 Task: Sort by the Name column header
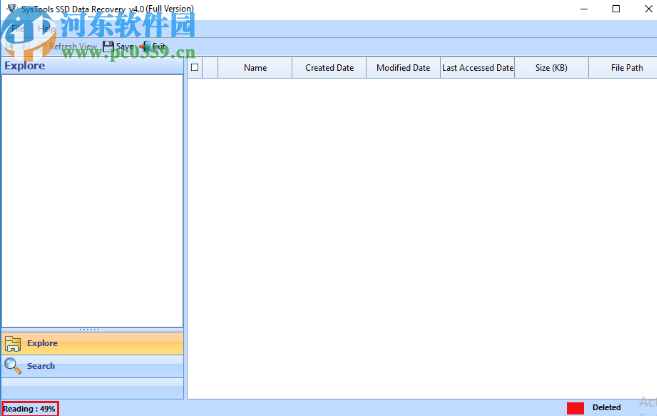point(255,67)
